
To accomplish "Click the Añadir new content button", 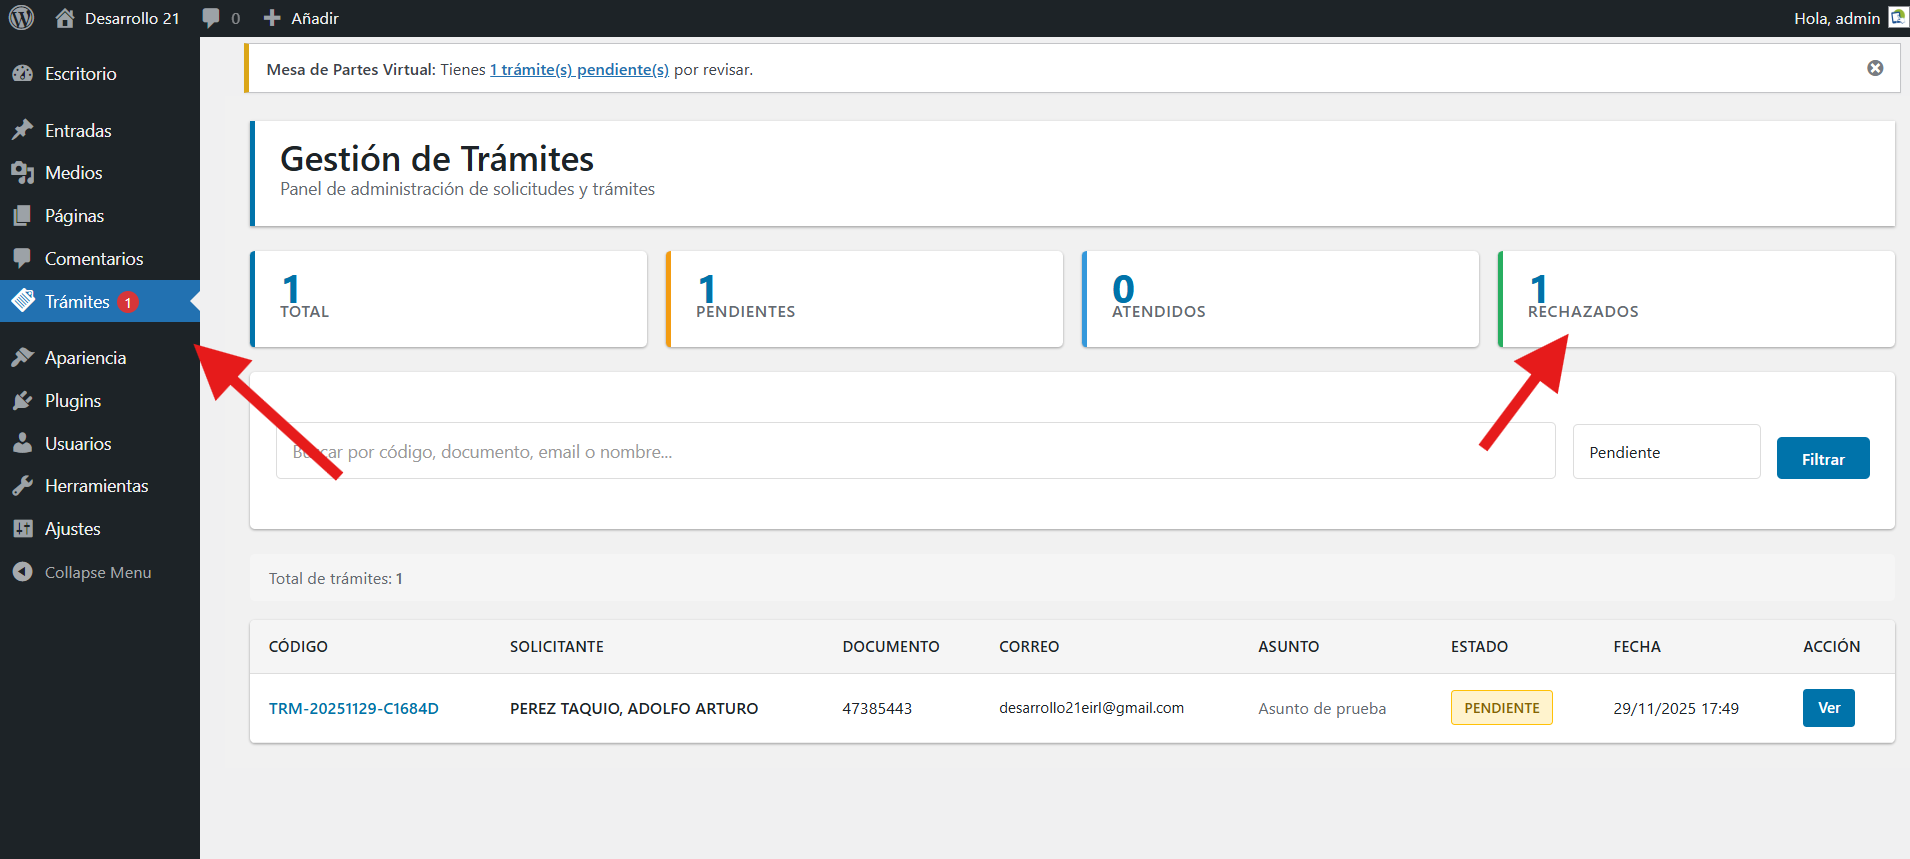I will click(x=301, y=18).
